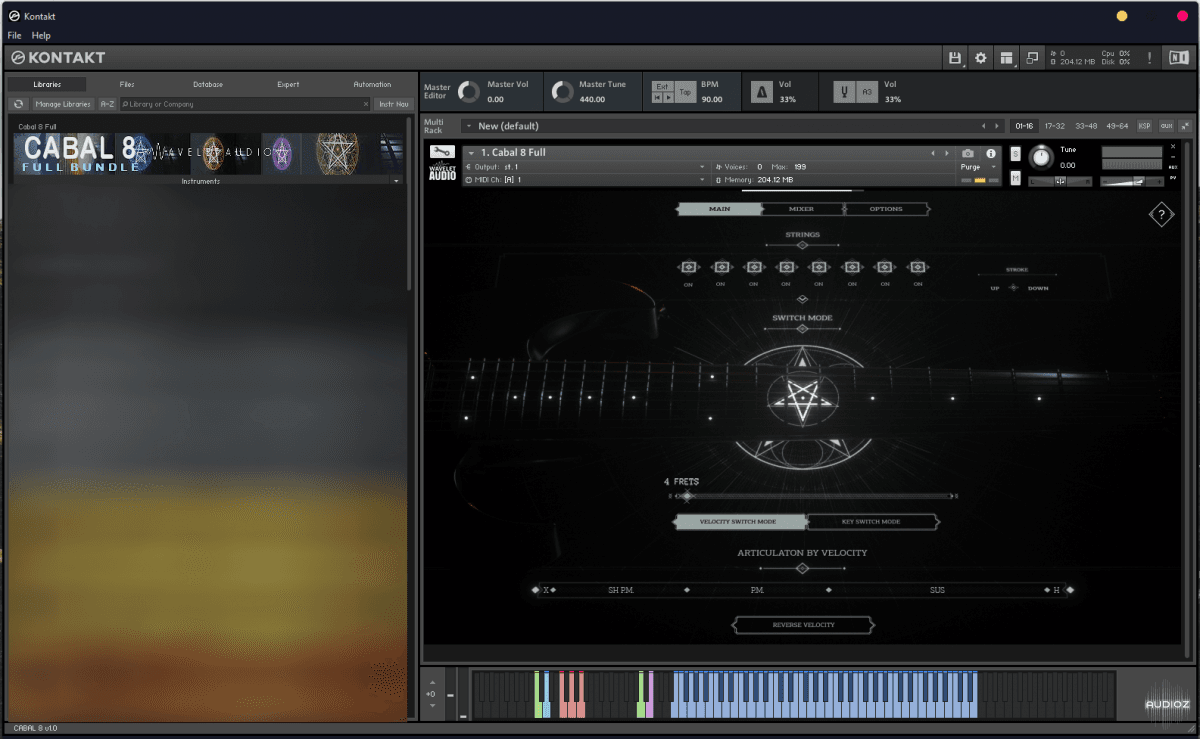Toggle the Ext sync button
1200x739 pixels.
click(x=662, y=87)
